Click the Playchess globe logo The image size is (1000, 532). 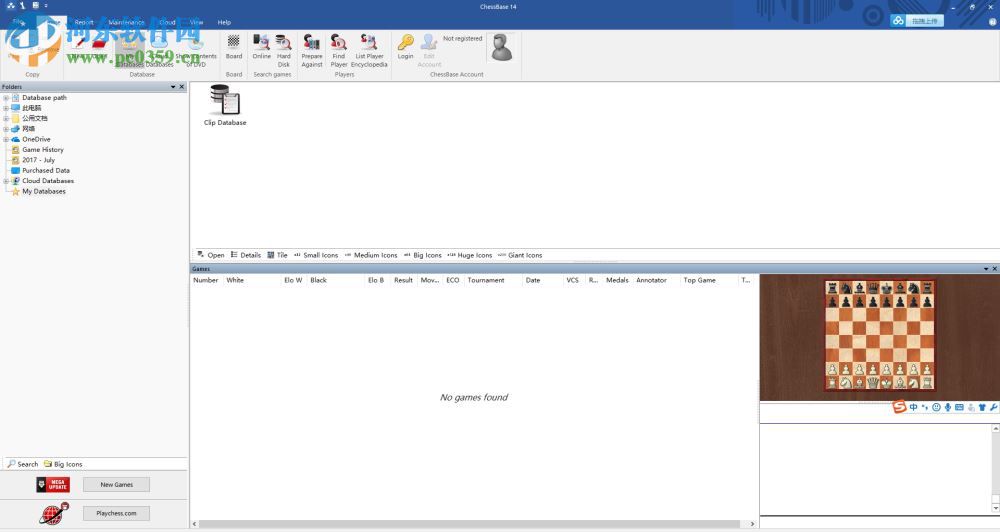[54, 513]
